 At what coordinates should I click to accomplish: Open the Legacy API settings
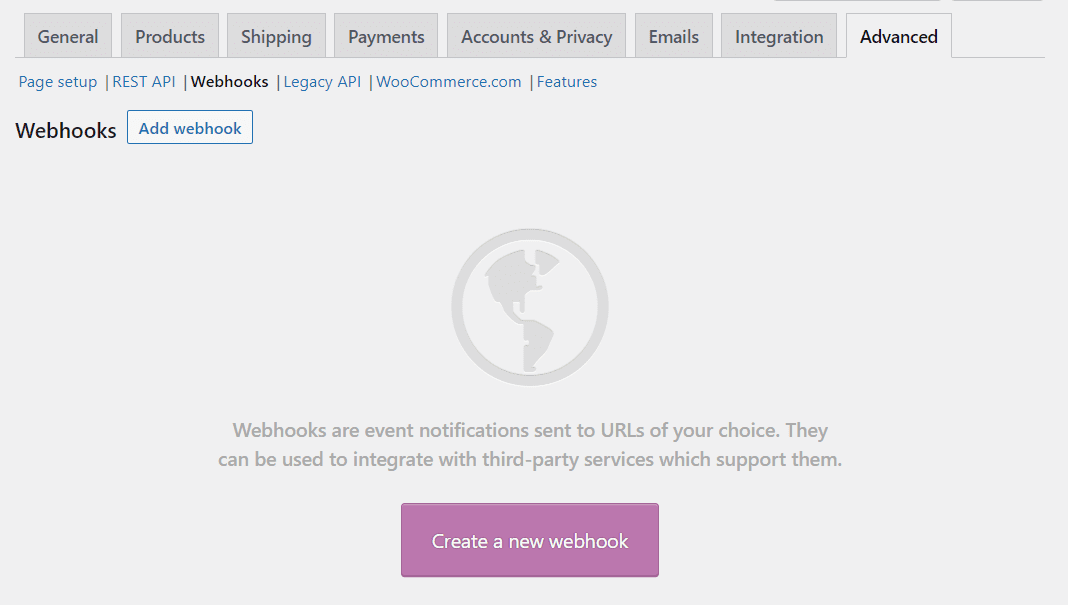tap(322, 81)
